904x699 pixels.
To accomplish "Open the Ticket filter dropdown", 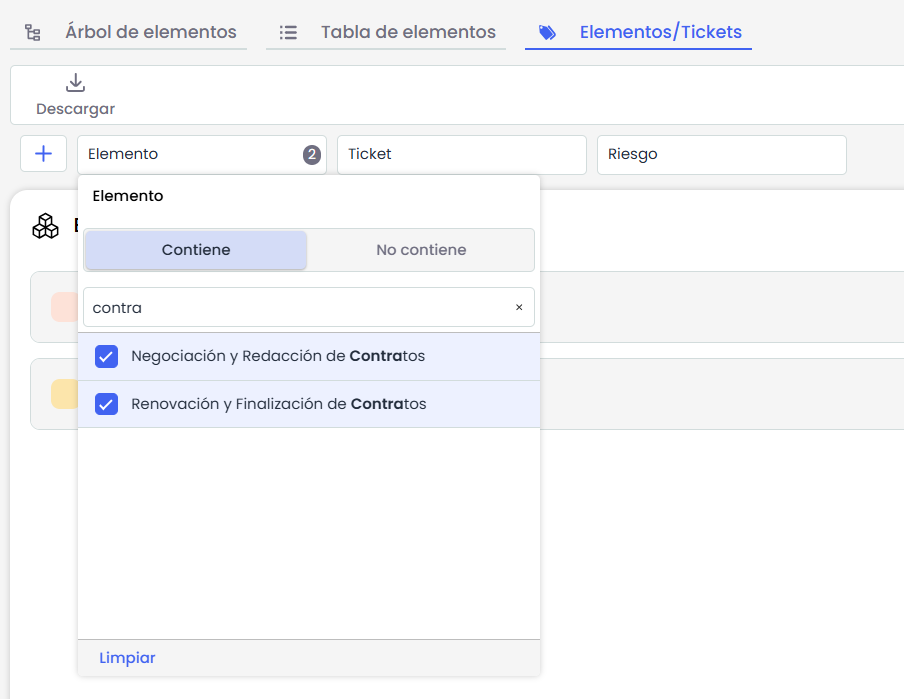I will 461,155.
